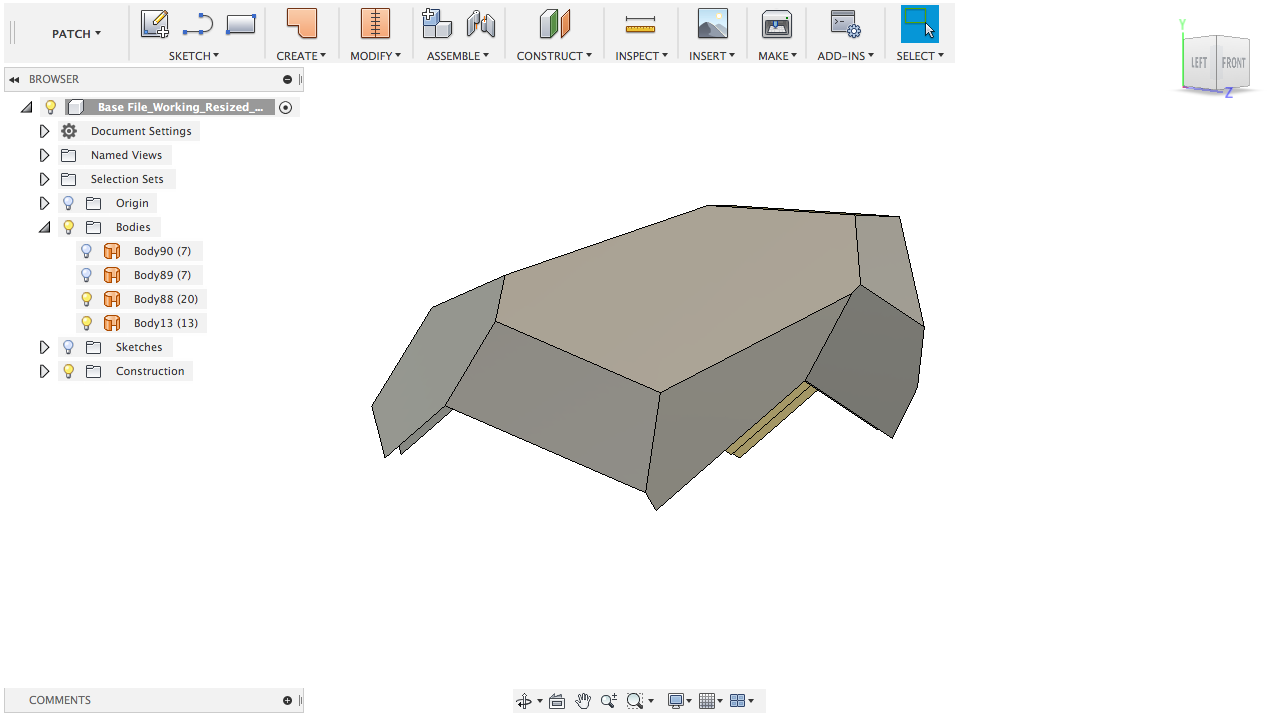Click the LEFT face of the ViewCube
Viewport: 1280px width, 715px height.
tap(1198, 63)
